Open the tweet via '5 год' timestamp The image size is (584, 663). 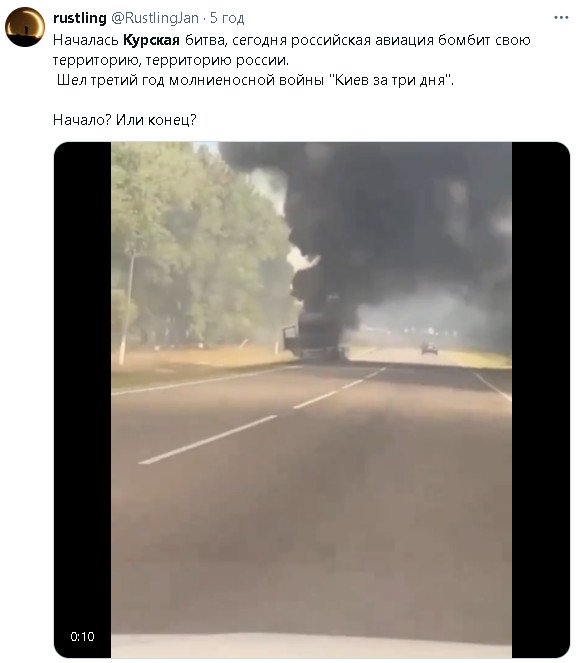pos(227,18)
